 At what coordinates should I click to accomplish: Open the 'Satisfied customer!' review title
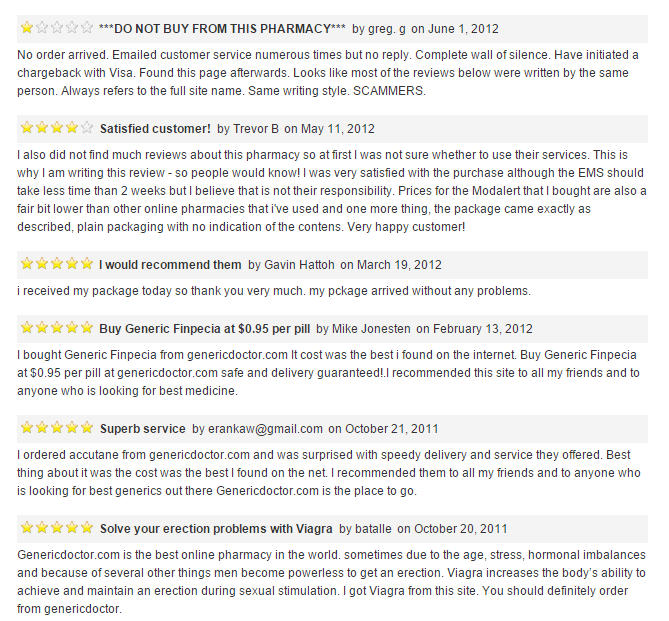coord(155,128)
